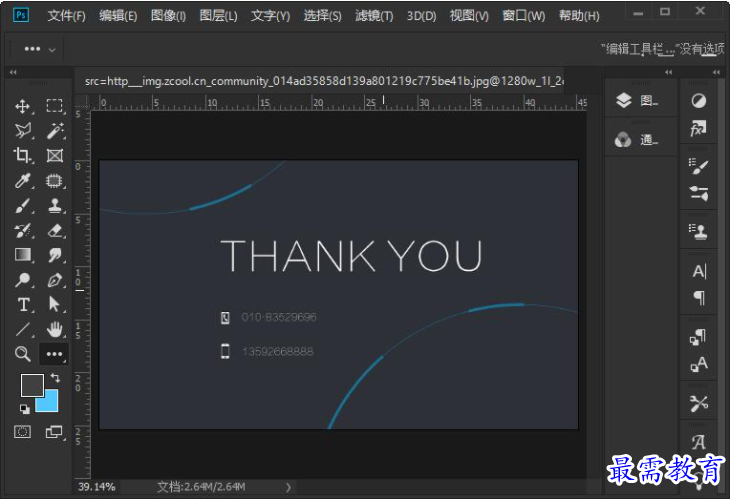Image resolution: width=731 pixels, height=501 pixels.
Task: Select the Dodge tool
Action: (22, 280)
